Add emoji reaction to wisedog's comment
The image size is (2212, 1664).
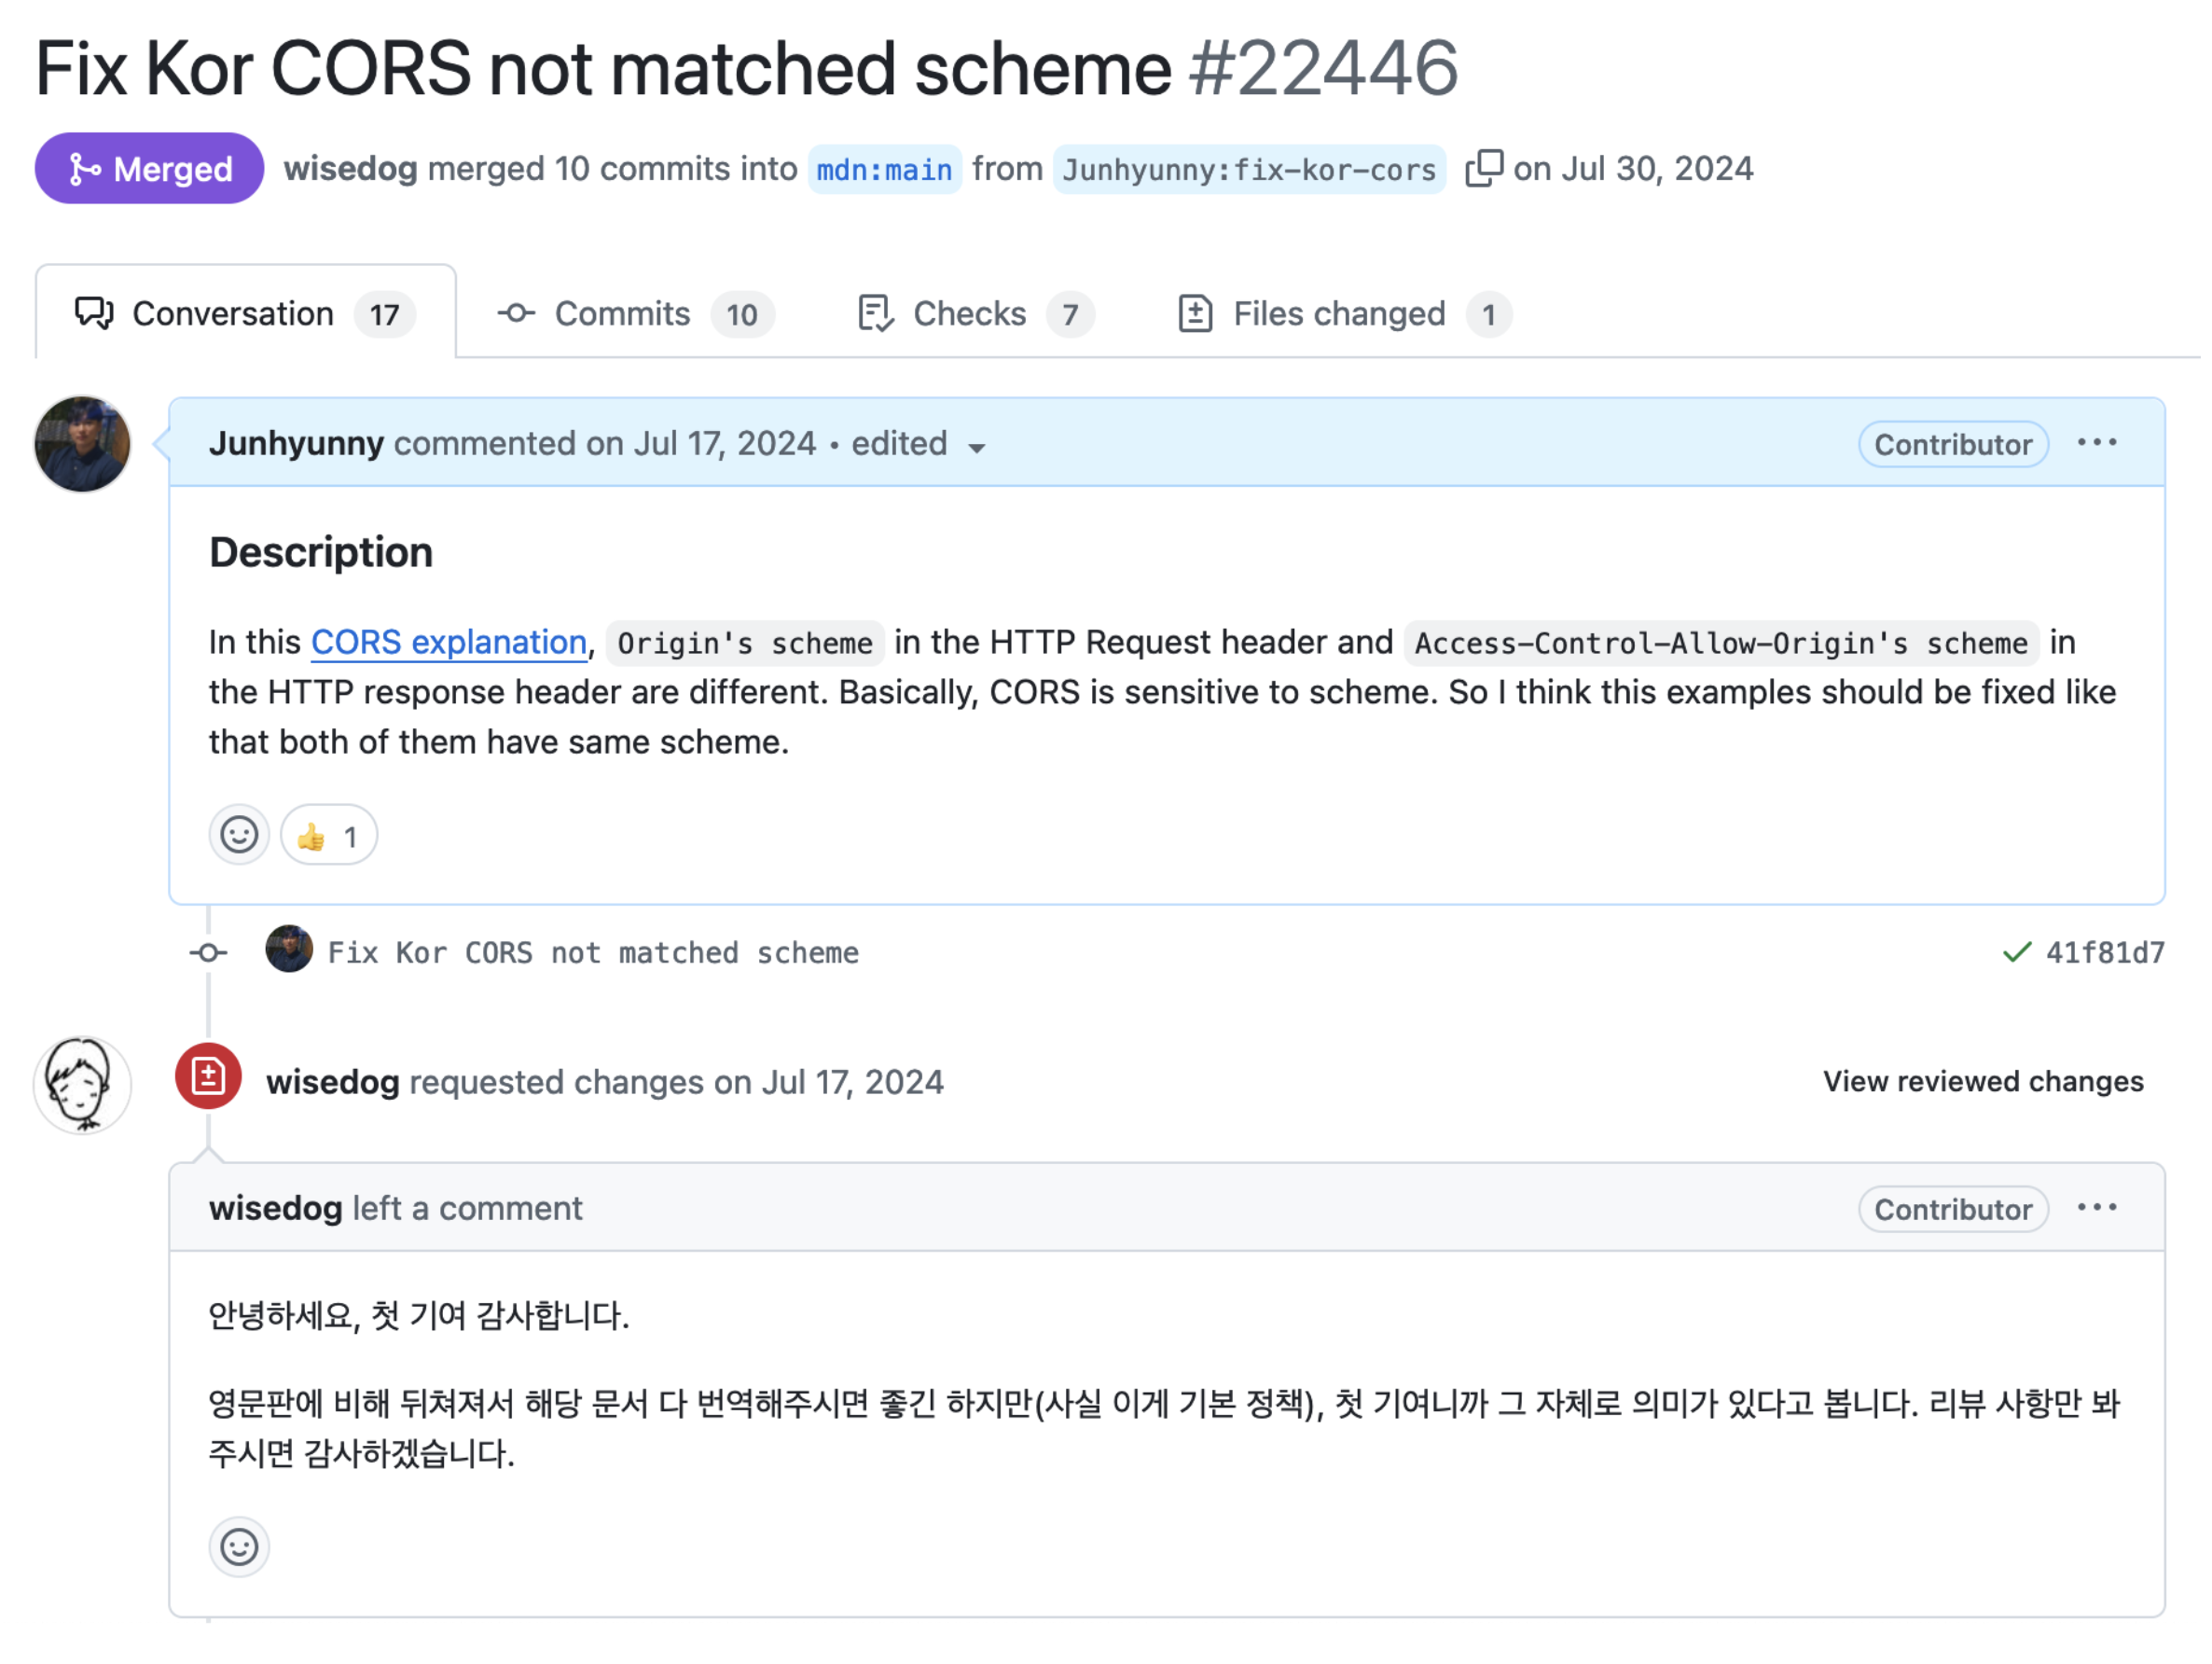pos(239,1547)
